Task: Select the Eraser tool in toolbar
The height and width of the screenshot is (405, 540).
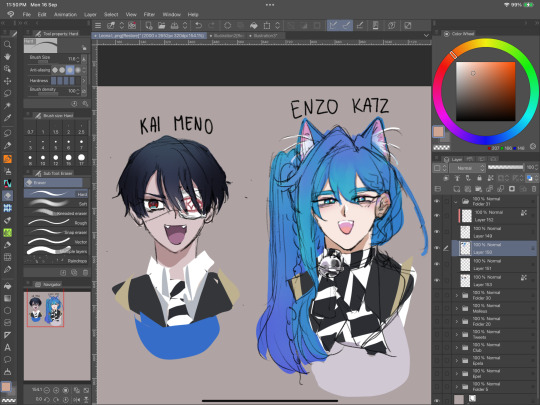Action: point(7,196)
